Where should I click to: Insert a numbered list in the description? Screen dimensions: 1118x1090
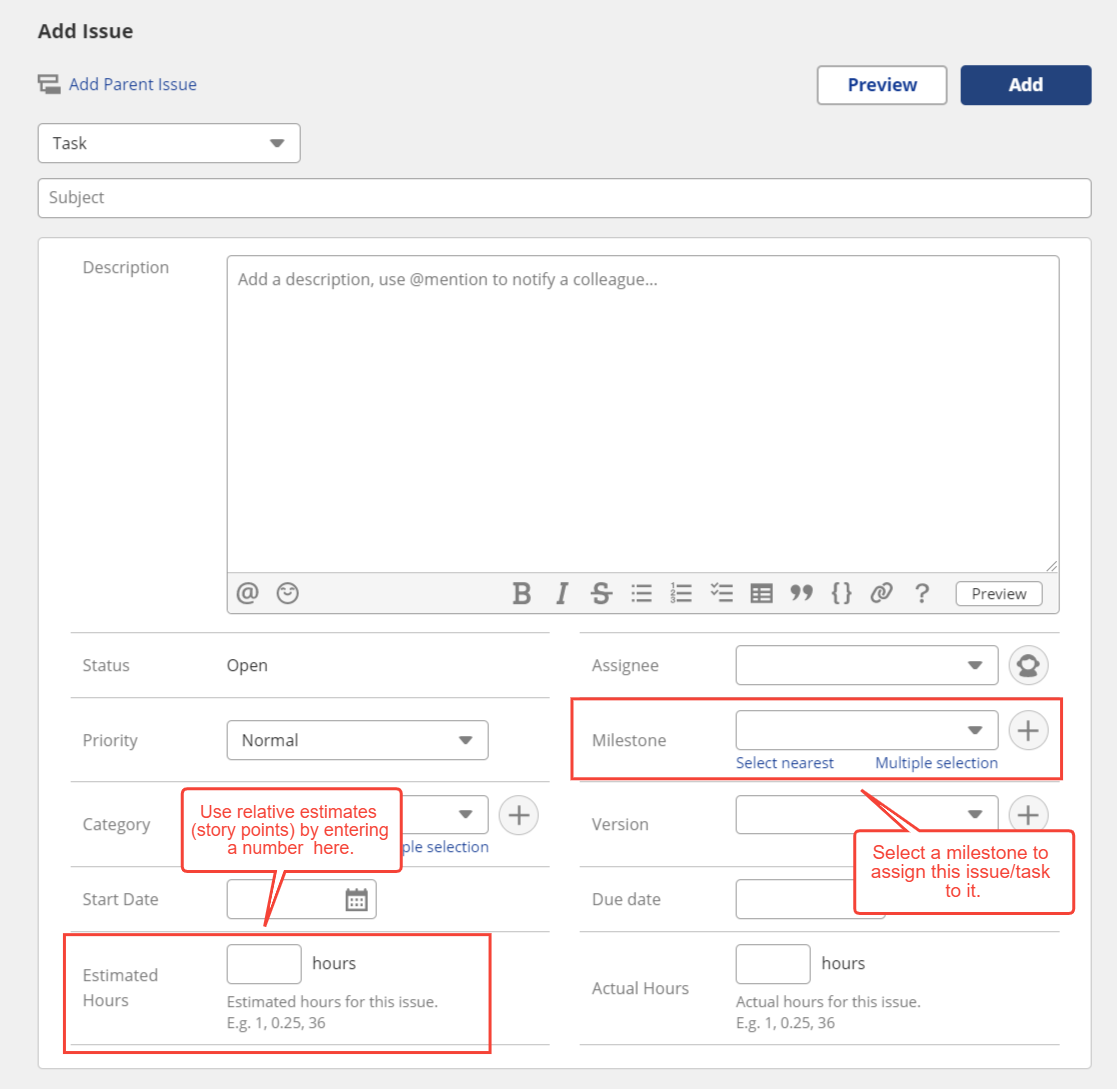click(x=681, y=593)
